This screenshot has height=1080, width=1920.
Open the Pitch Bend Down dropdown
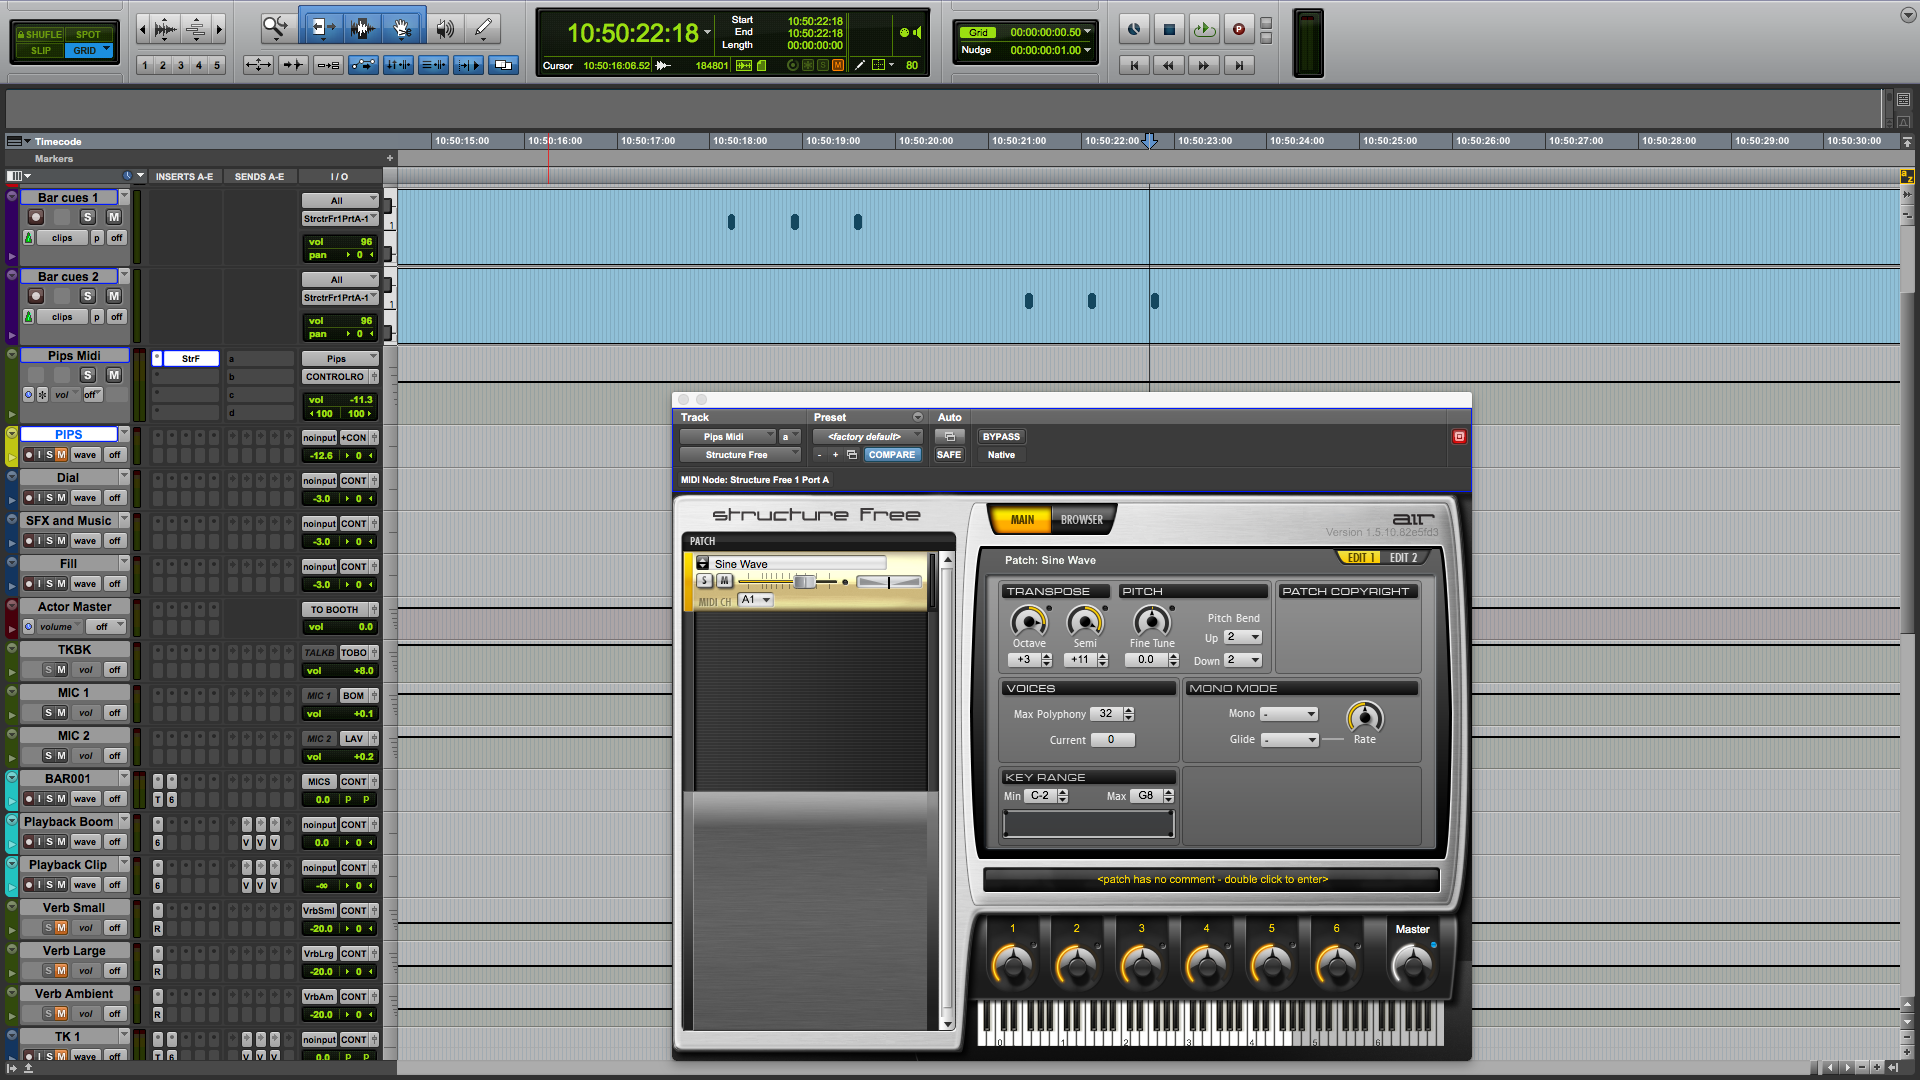(1243, 660)
